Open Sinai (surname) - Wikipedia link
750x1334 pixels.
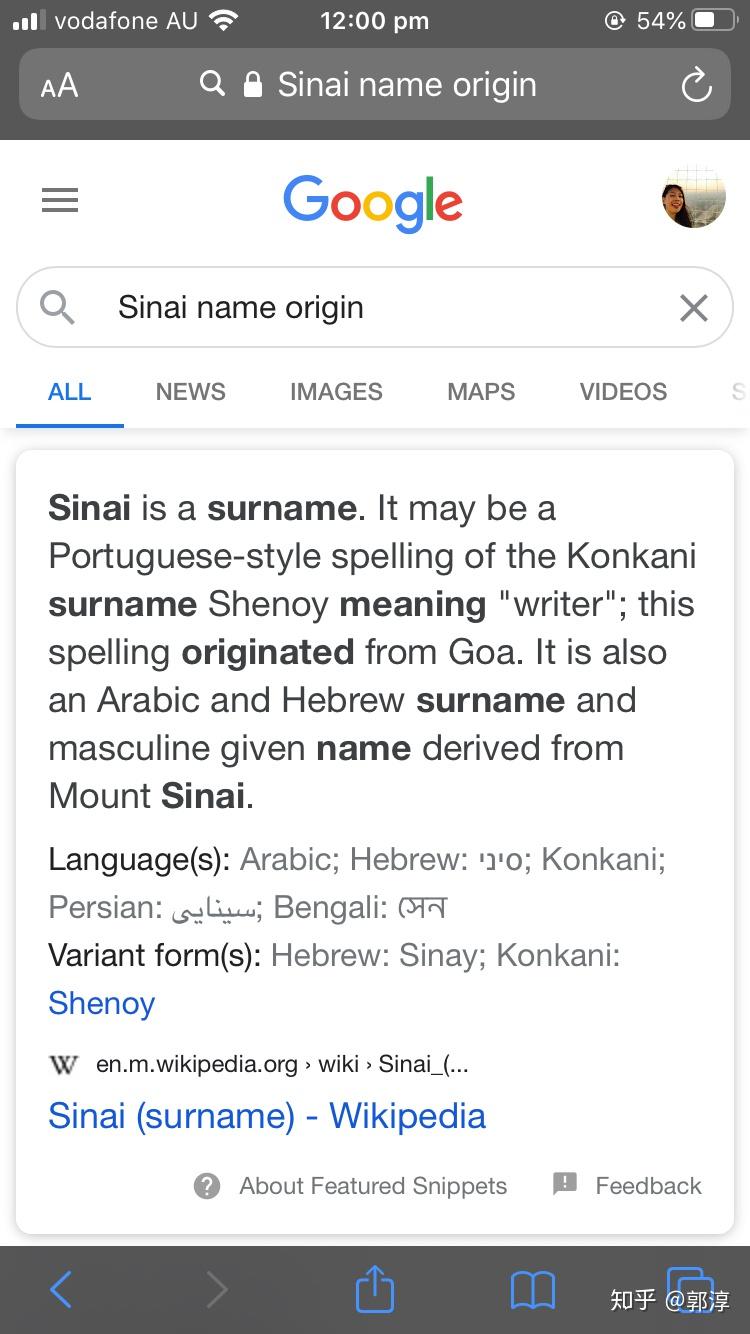click(267, 1116)
